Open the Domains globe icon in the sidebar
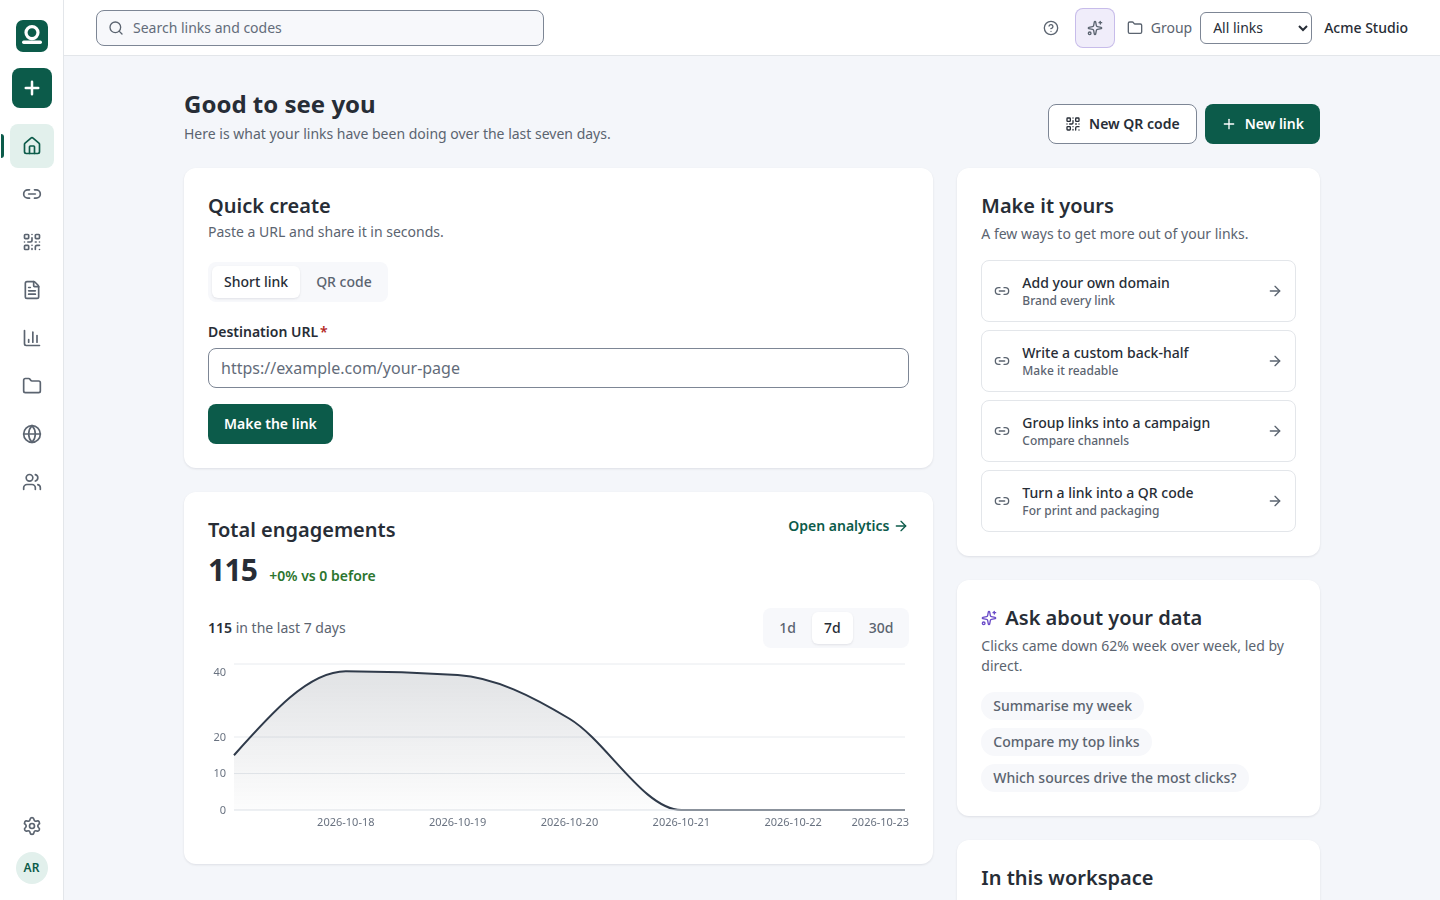The image size is (1440, 900). tap(32, 434)
